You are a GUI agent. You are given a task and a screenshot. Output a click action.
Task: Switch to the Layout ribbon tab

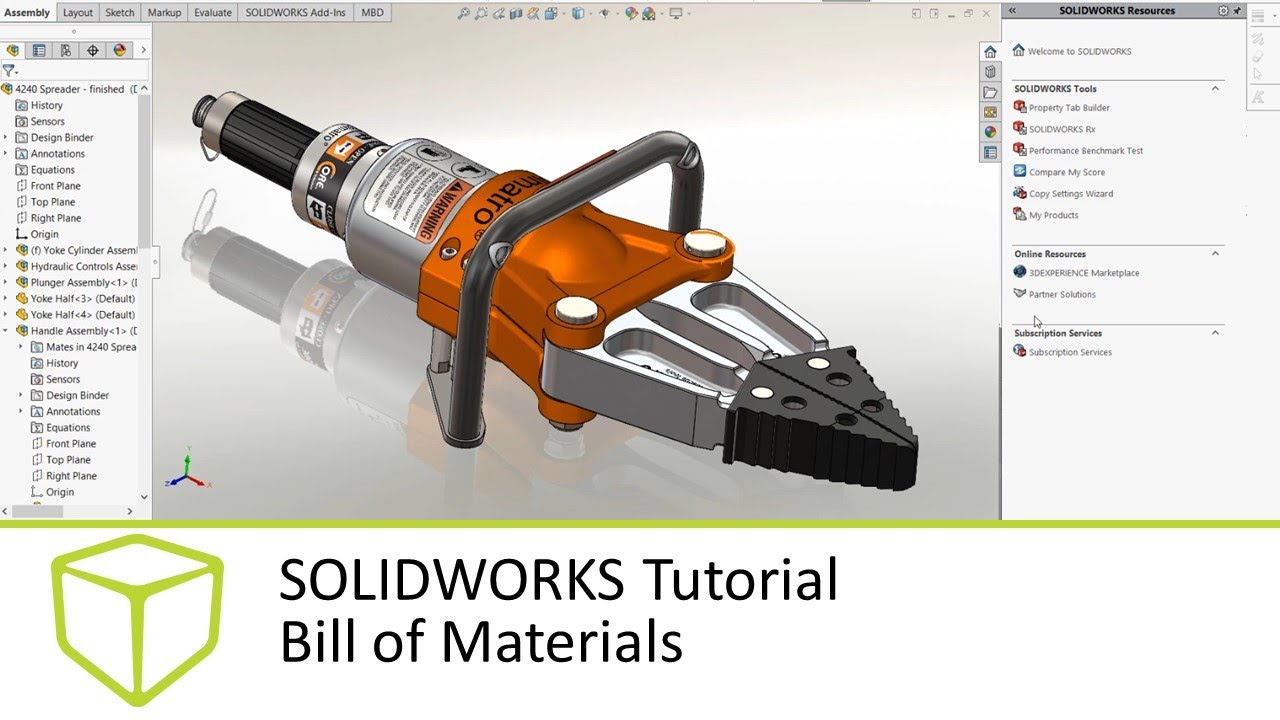78,13
